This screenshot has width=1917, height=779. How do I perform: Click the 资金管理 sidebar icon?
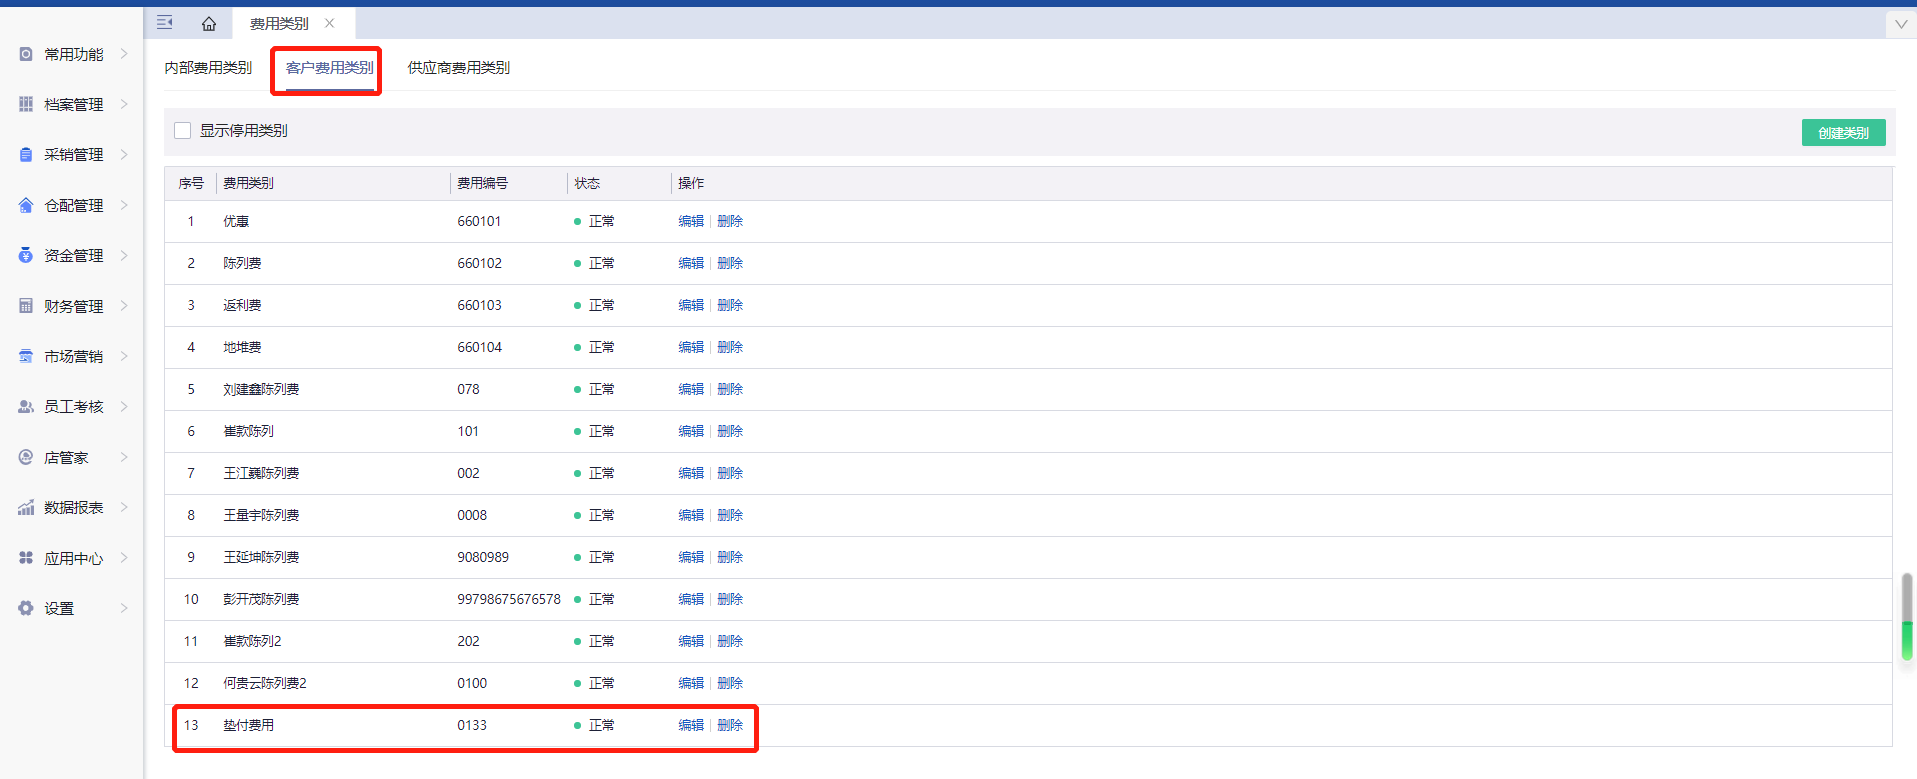click(26, 255)
